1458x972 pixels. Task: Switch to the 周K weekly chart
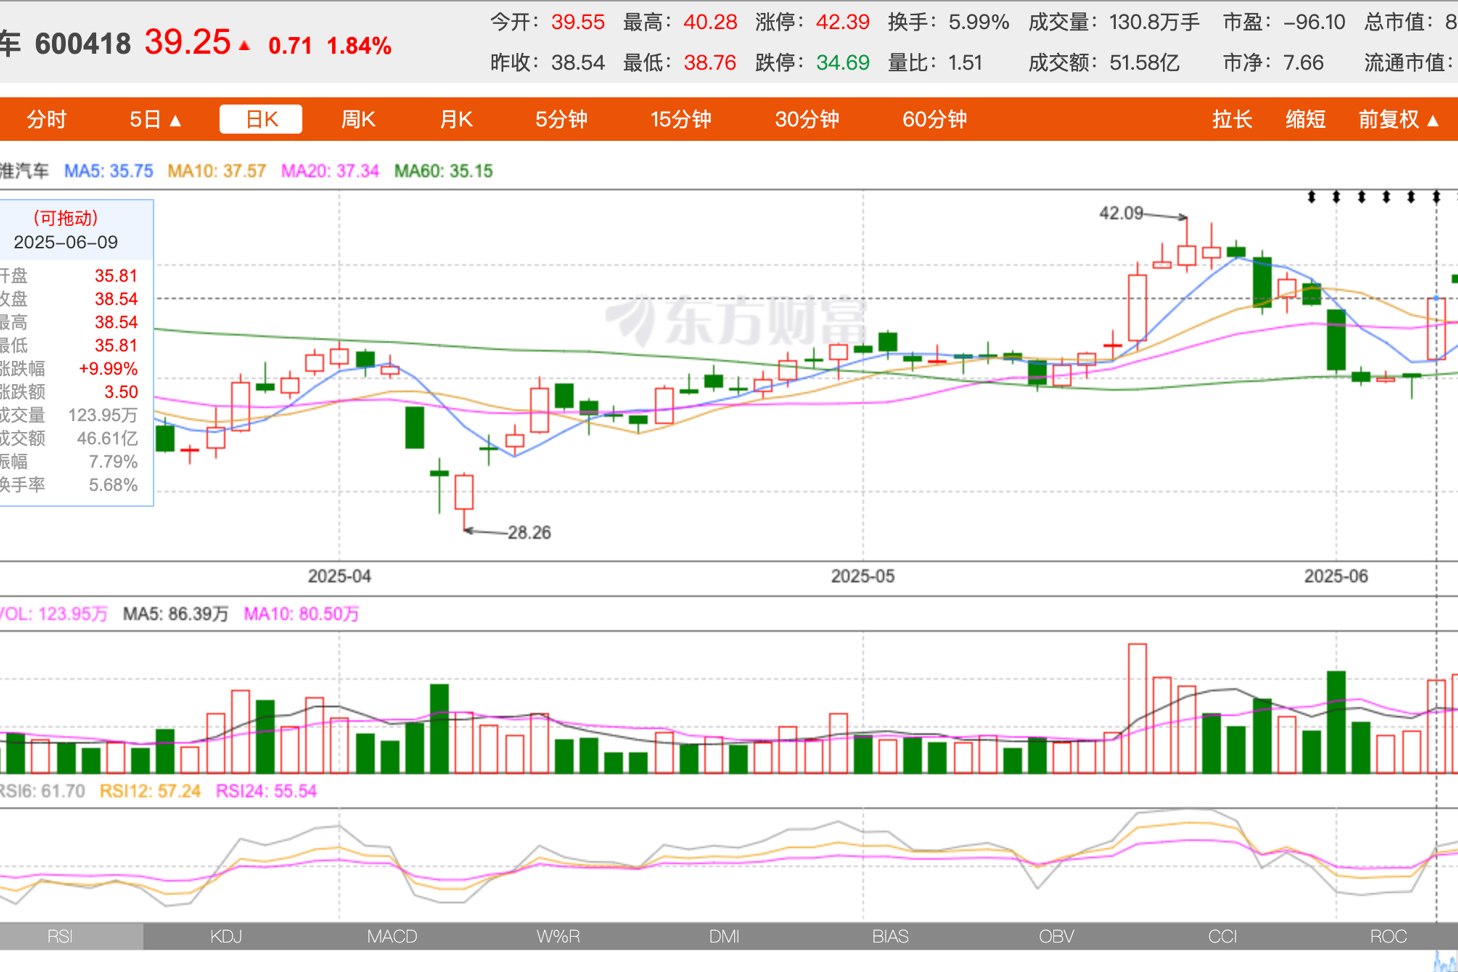[x=358, y=120]
